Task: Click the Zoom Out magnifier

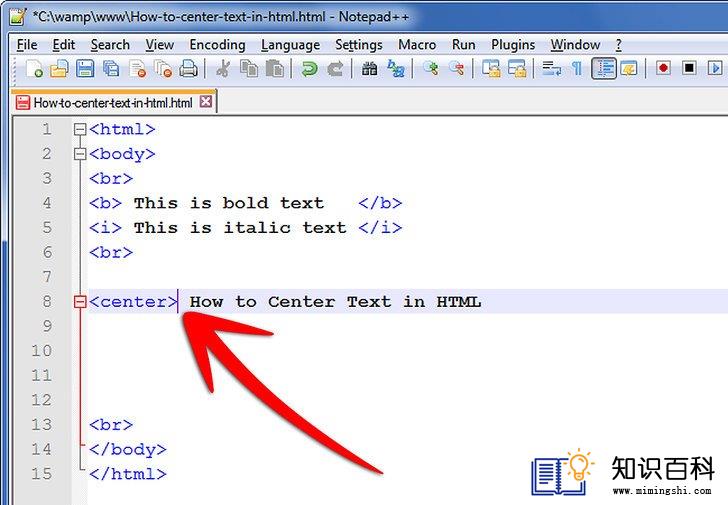Action: pos(456,69)
